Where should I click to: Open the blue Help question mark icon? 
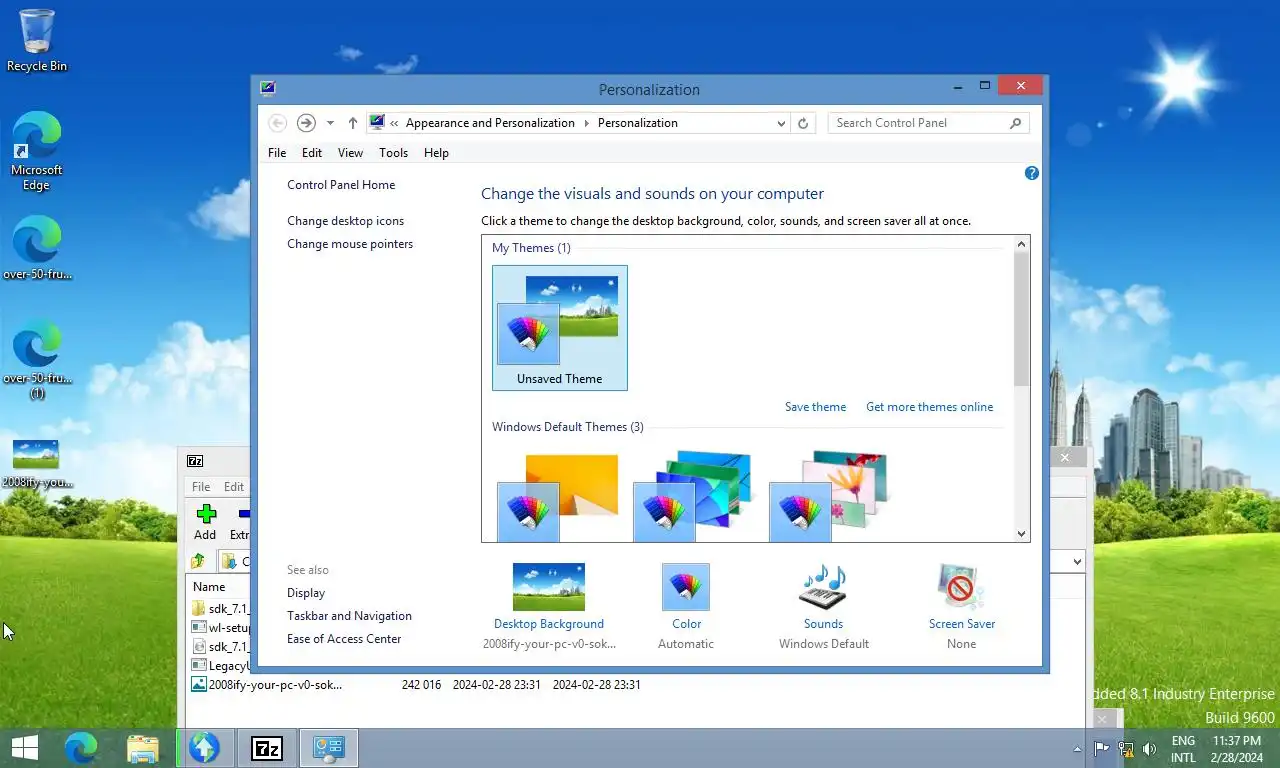pos(1032,173)
